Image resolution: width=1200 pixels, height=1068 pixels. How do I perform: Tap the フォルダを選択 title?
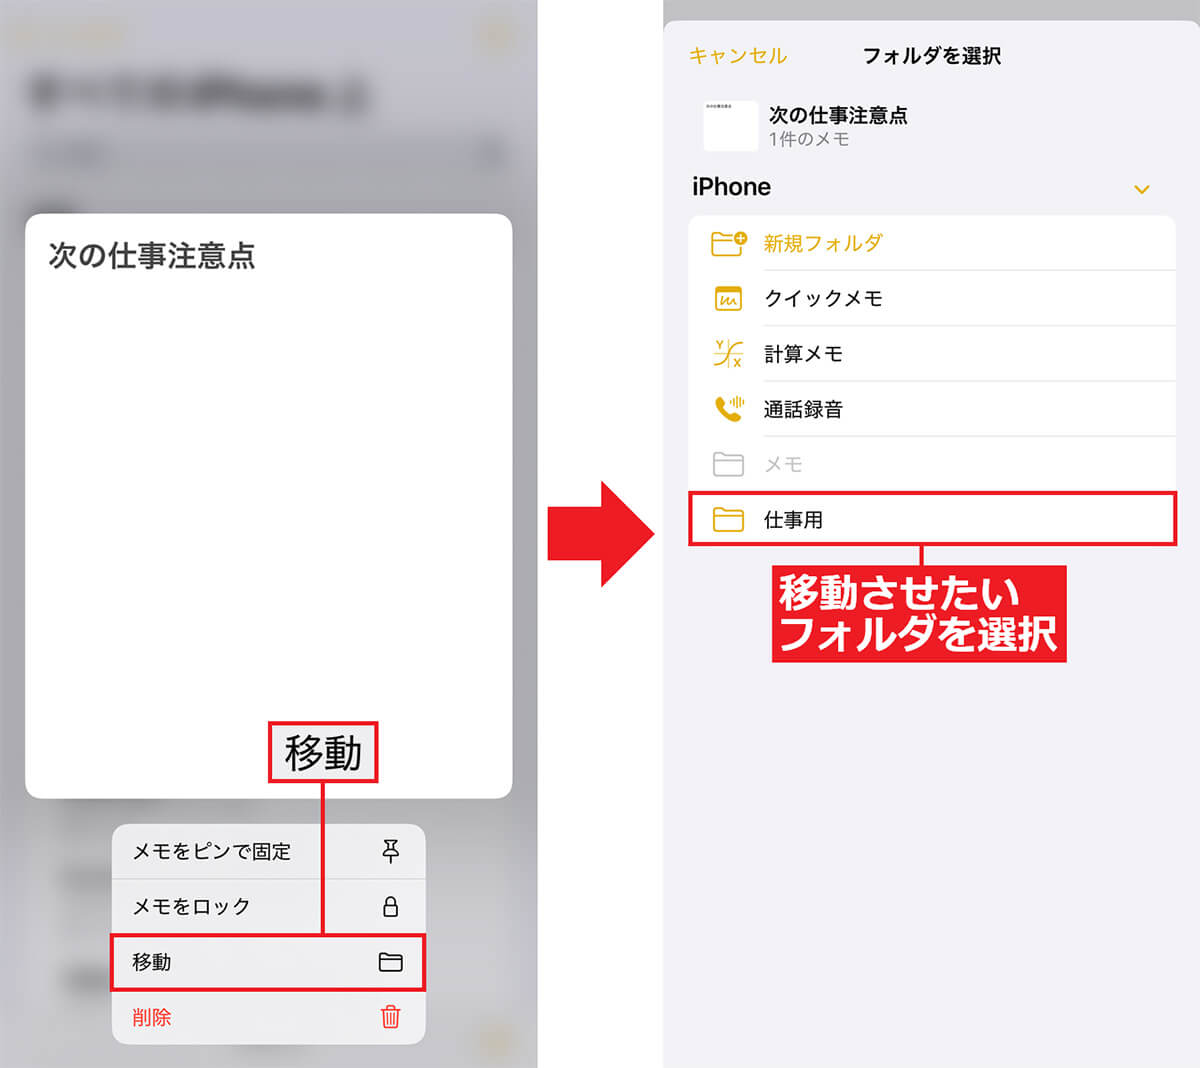(932, 56)
